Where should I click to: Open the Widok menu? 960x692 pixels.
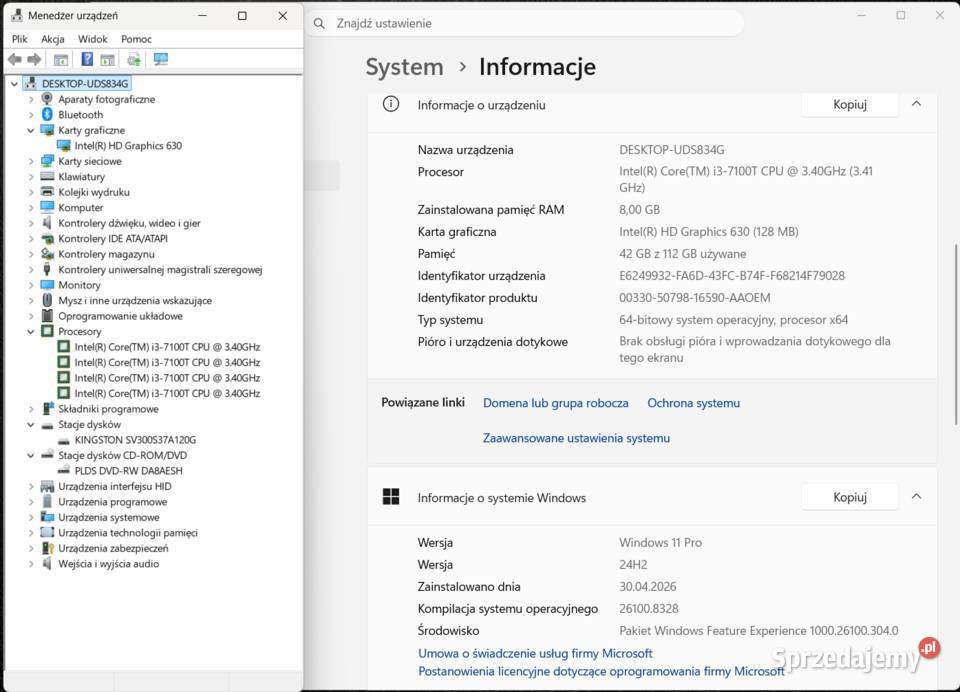click(x=92, y=39)
